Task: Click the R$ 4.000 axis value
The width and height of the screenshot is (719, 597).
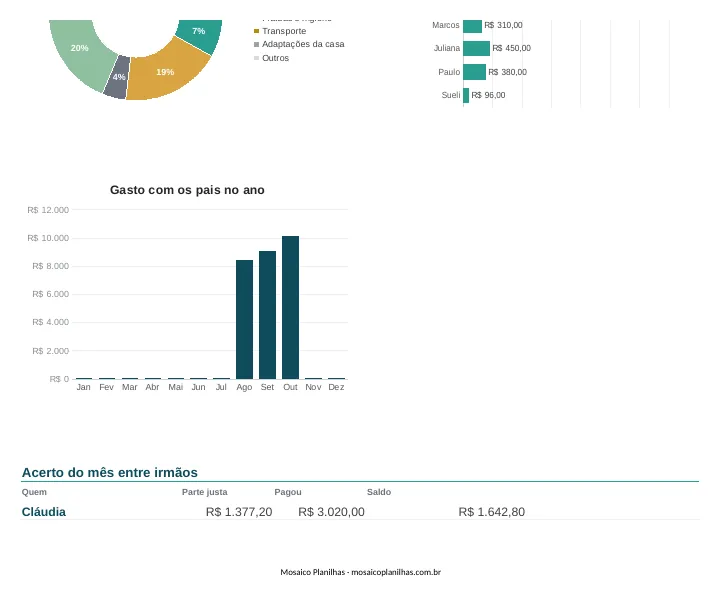Action: pyautogui.click(x=50, y=322)
